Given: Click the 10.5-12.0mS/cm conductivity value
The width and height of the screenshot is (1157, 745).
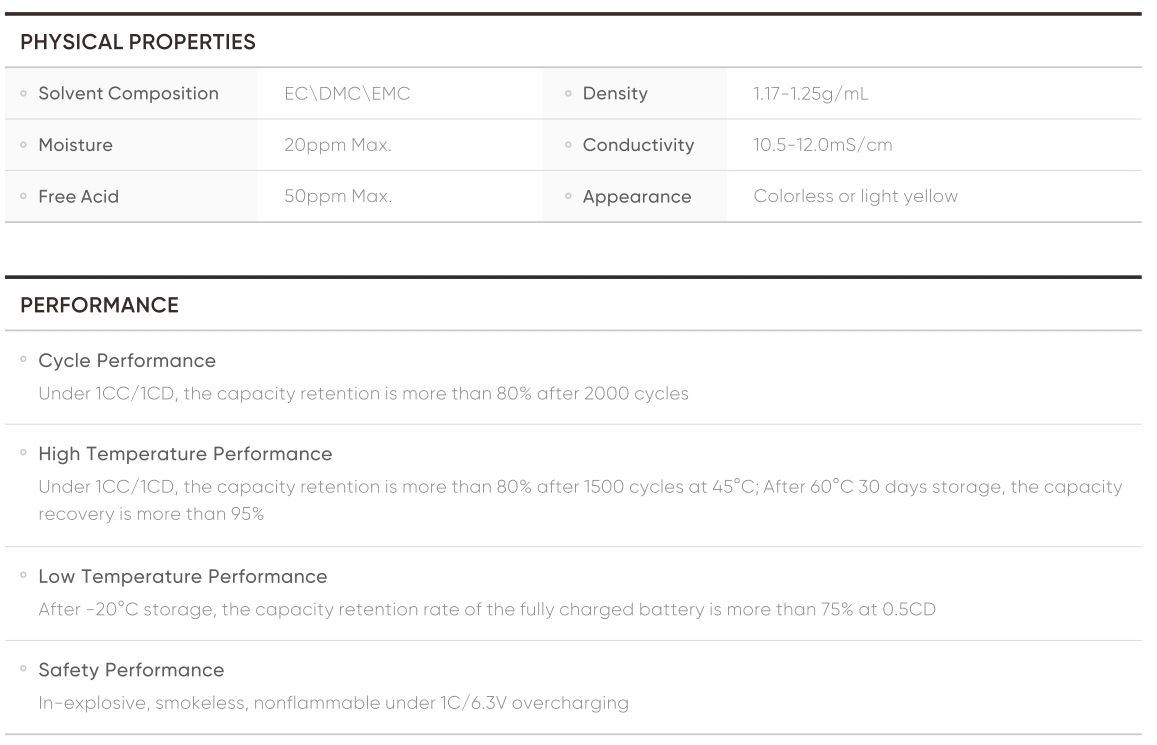Looking at the screenshot, I should click(822, 145).
